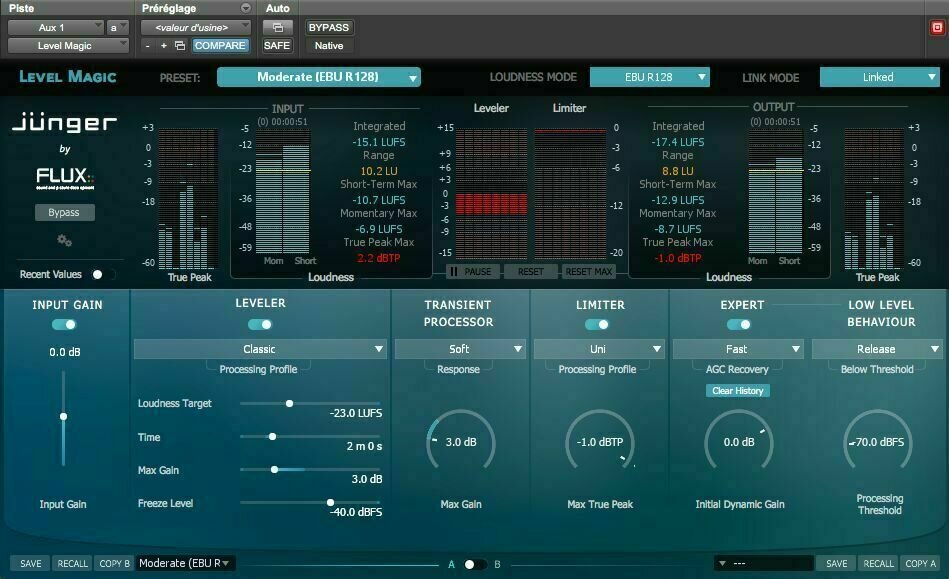The height and width of the screenshot is (579, 949).
Task: Disable the Limiter section toggle
Action: 599,324
